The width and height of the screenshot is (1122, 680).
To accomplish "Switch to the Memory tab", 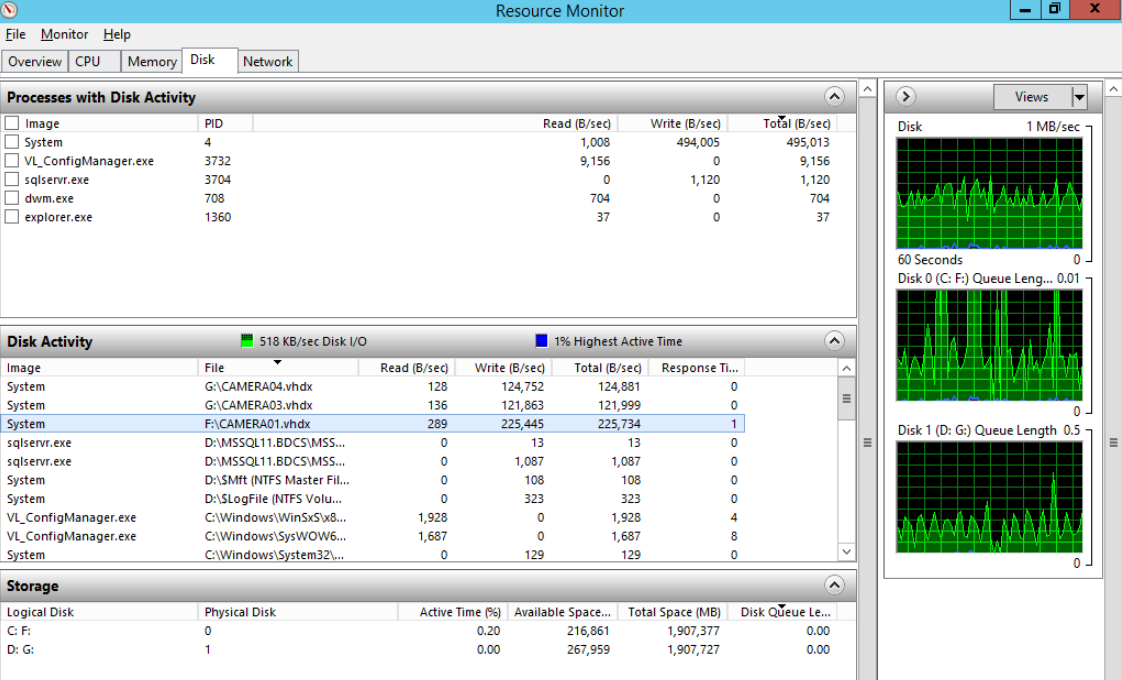I will (x=152, y=62).
